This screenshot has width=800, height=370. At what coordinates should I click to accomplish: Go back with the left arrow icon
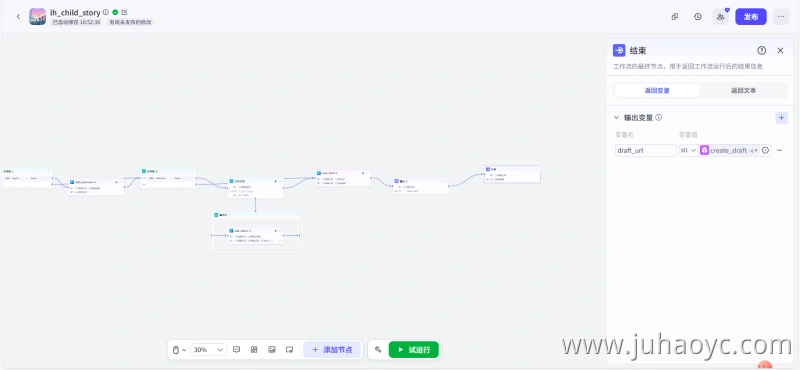pyautogui.click(x=18, y=16)
